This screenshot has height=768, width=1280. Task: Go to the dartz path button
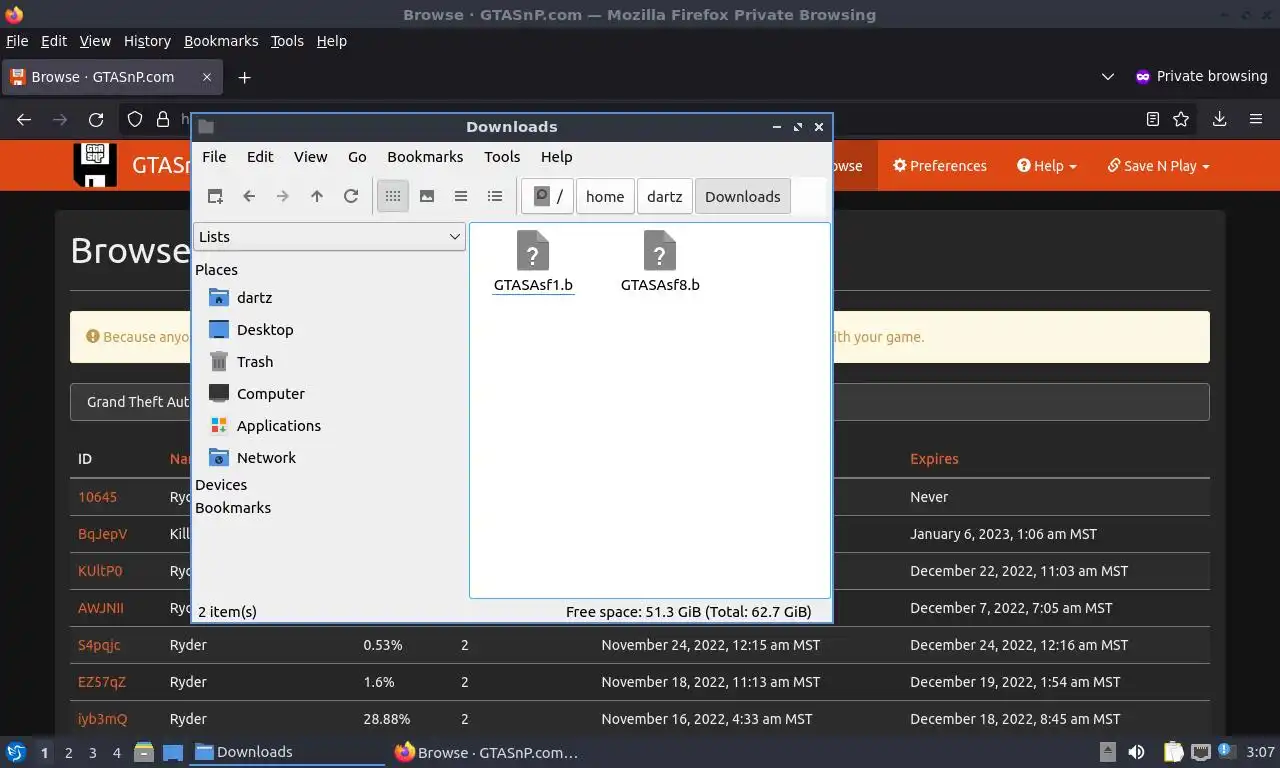665,197
